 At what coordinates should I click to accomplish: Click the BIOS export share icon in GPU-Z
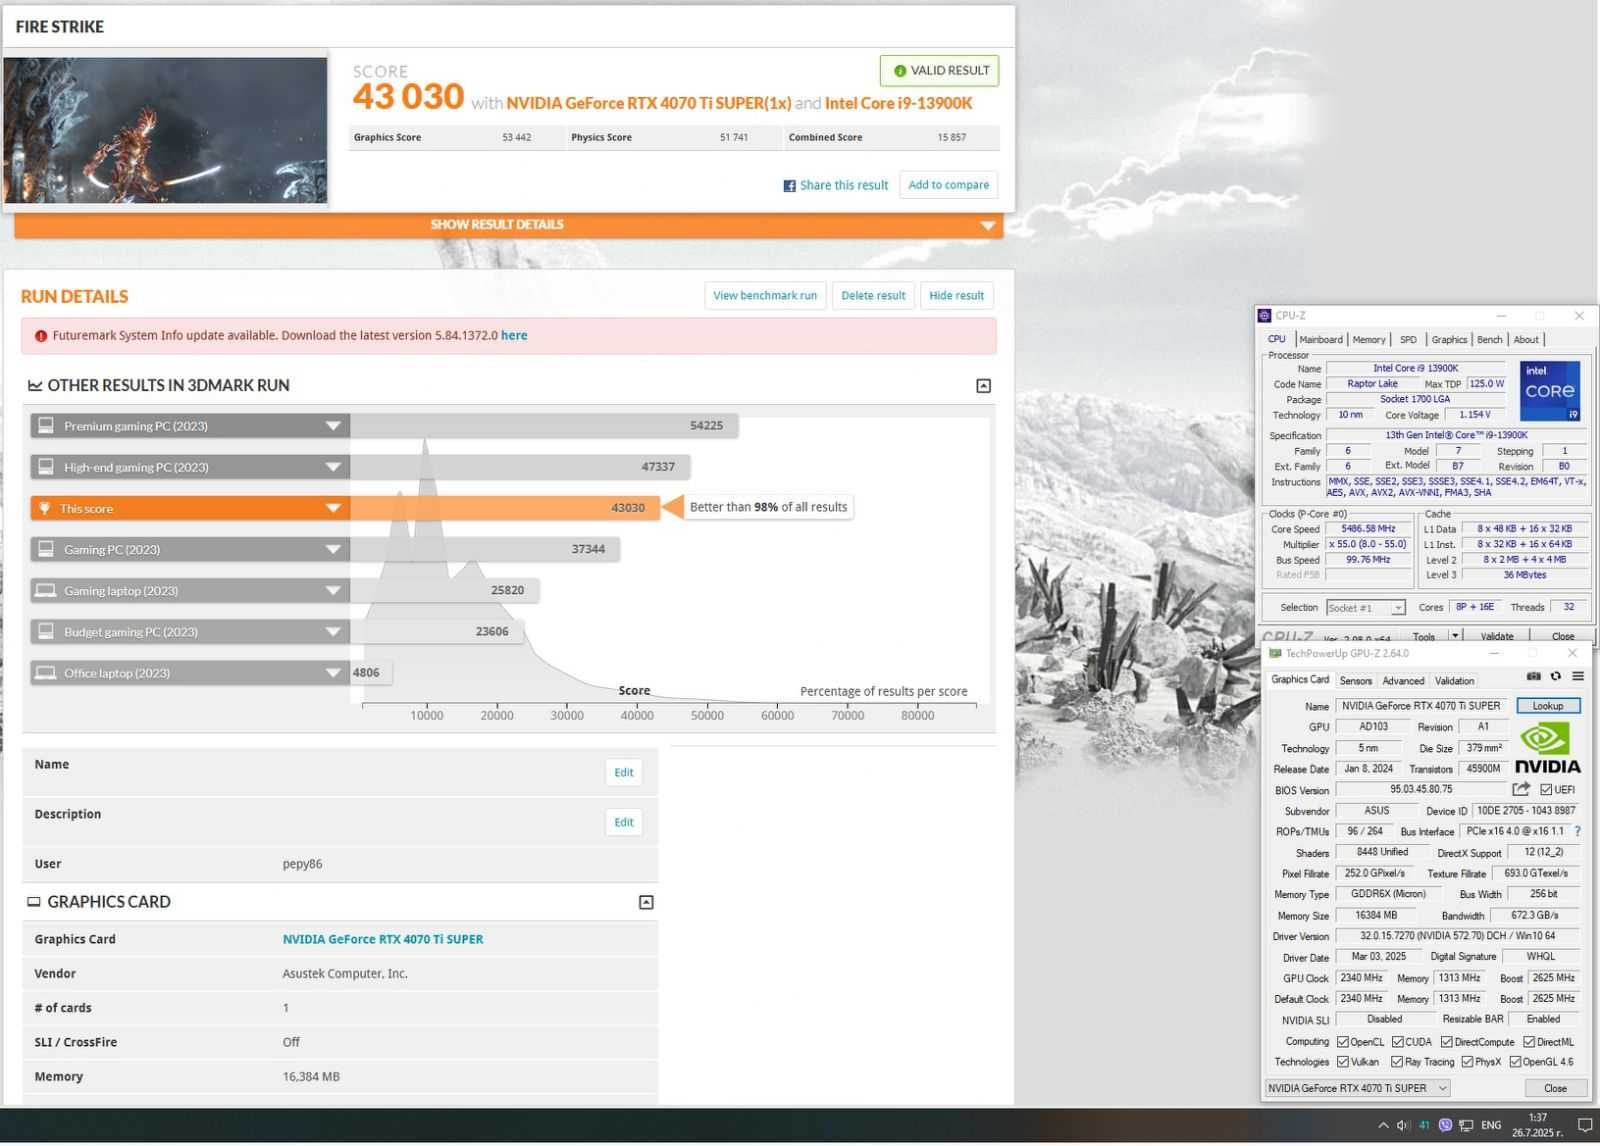(x=1522, y=789)
